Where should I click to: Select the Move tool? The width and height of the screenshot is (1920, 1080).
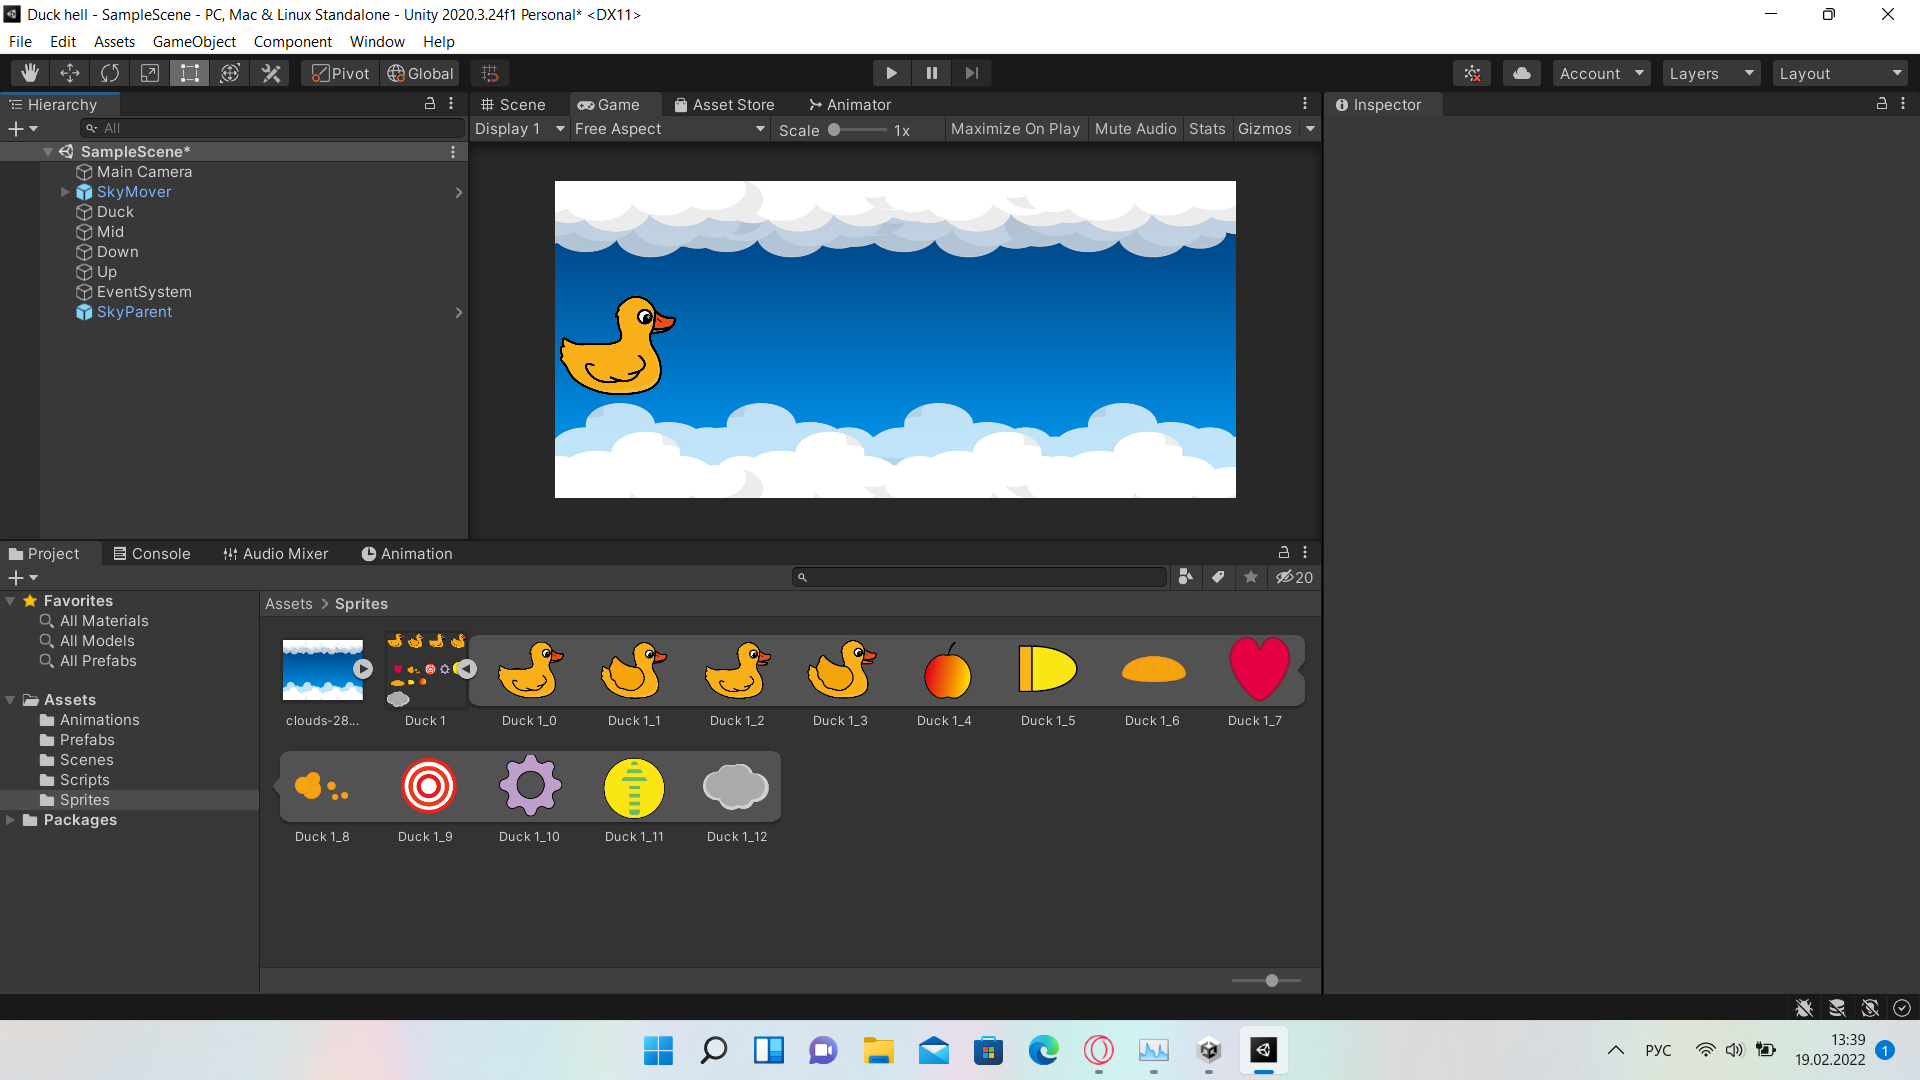[x=70, y=73]
